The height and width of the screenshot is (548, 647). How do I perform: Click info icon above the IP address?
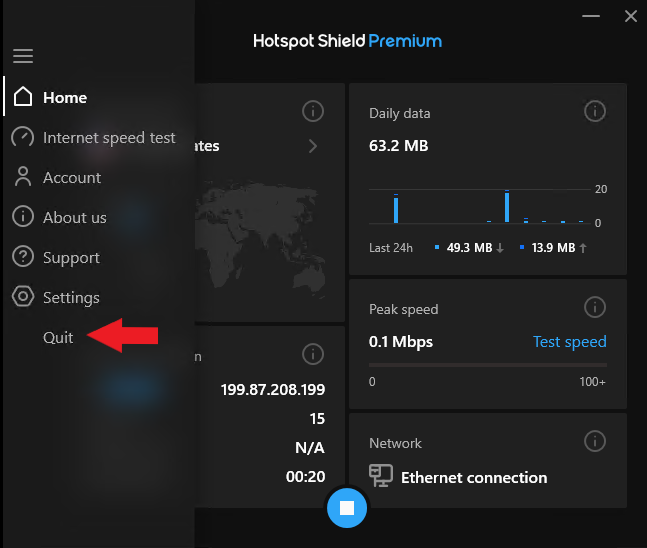coord(313,354)
